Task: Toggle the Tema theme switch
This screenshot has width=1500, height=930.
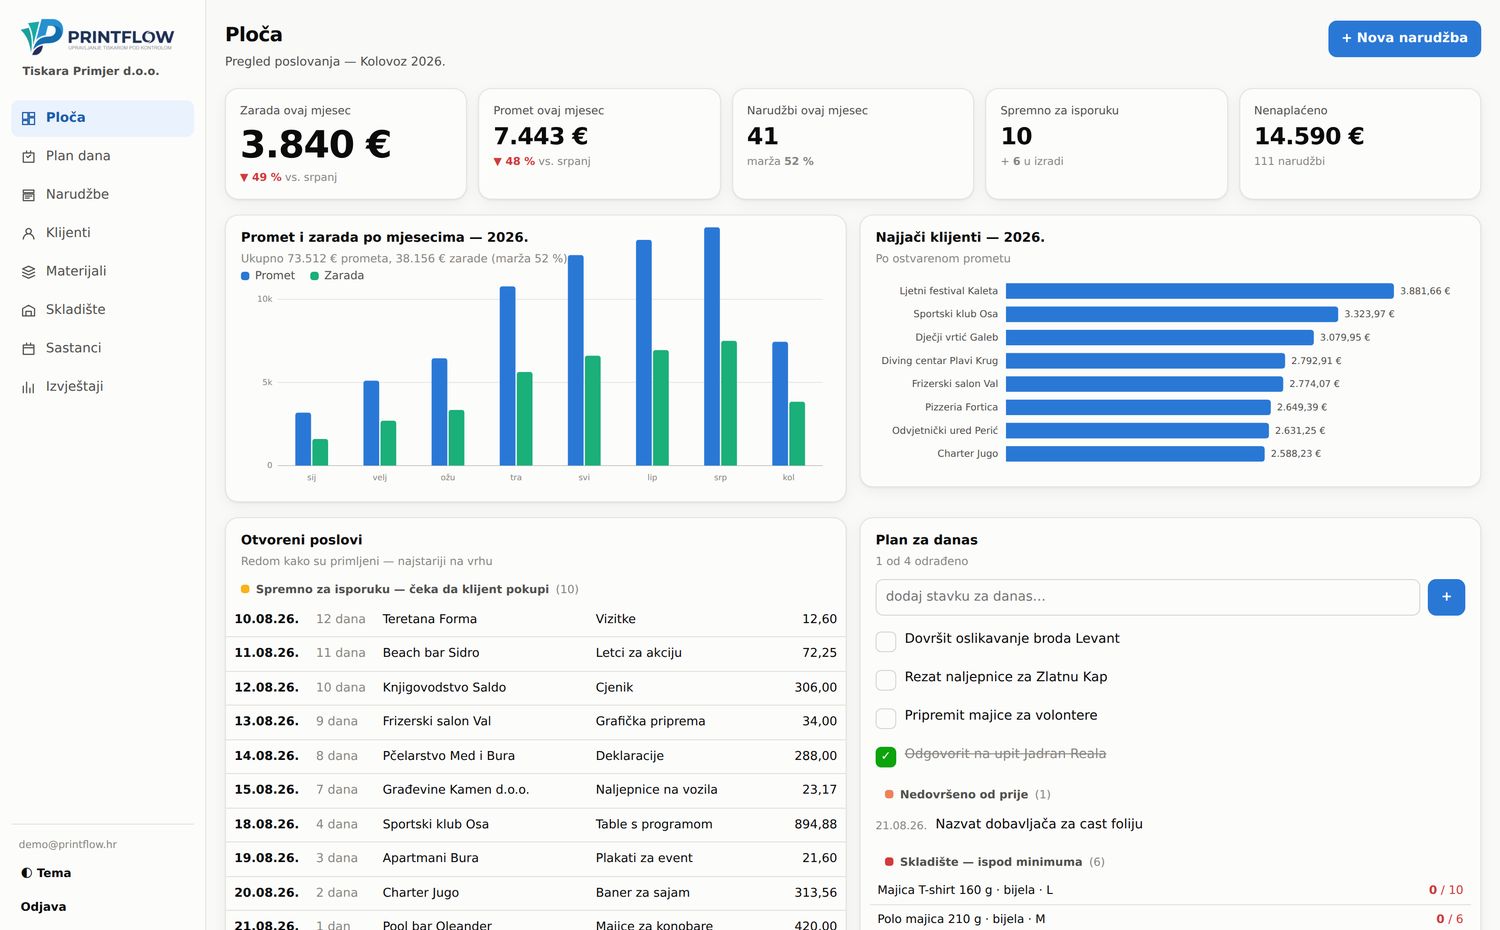Action: 46,873
